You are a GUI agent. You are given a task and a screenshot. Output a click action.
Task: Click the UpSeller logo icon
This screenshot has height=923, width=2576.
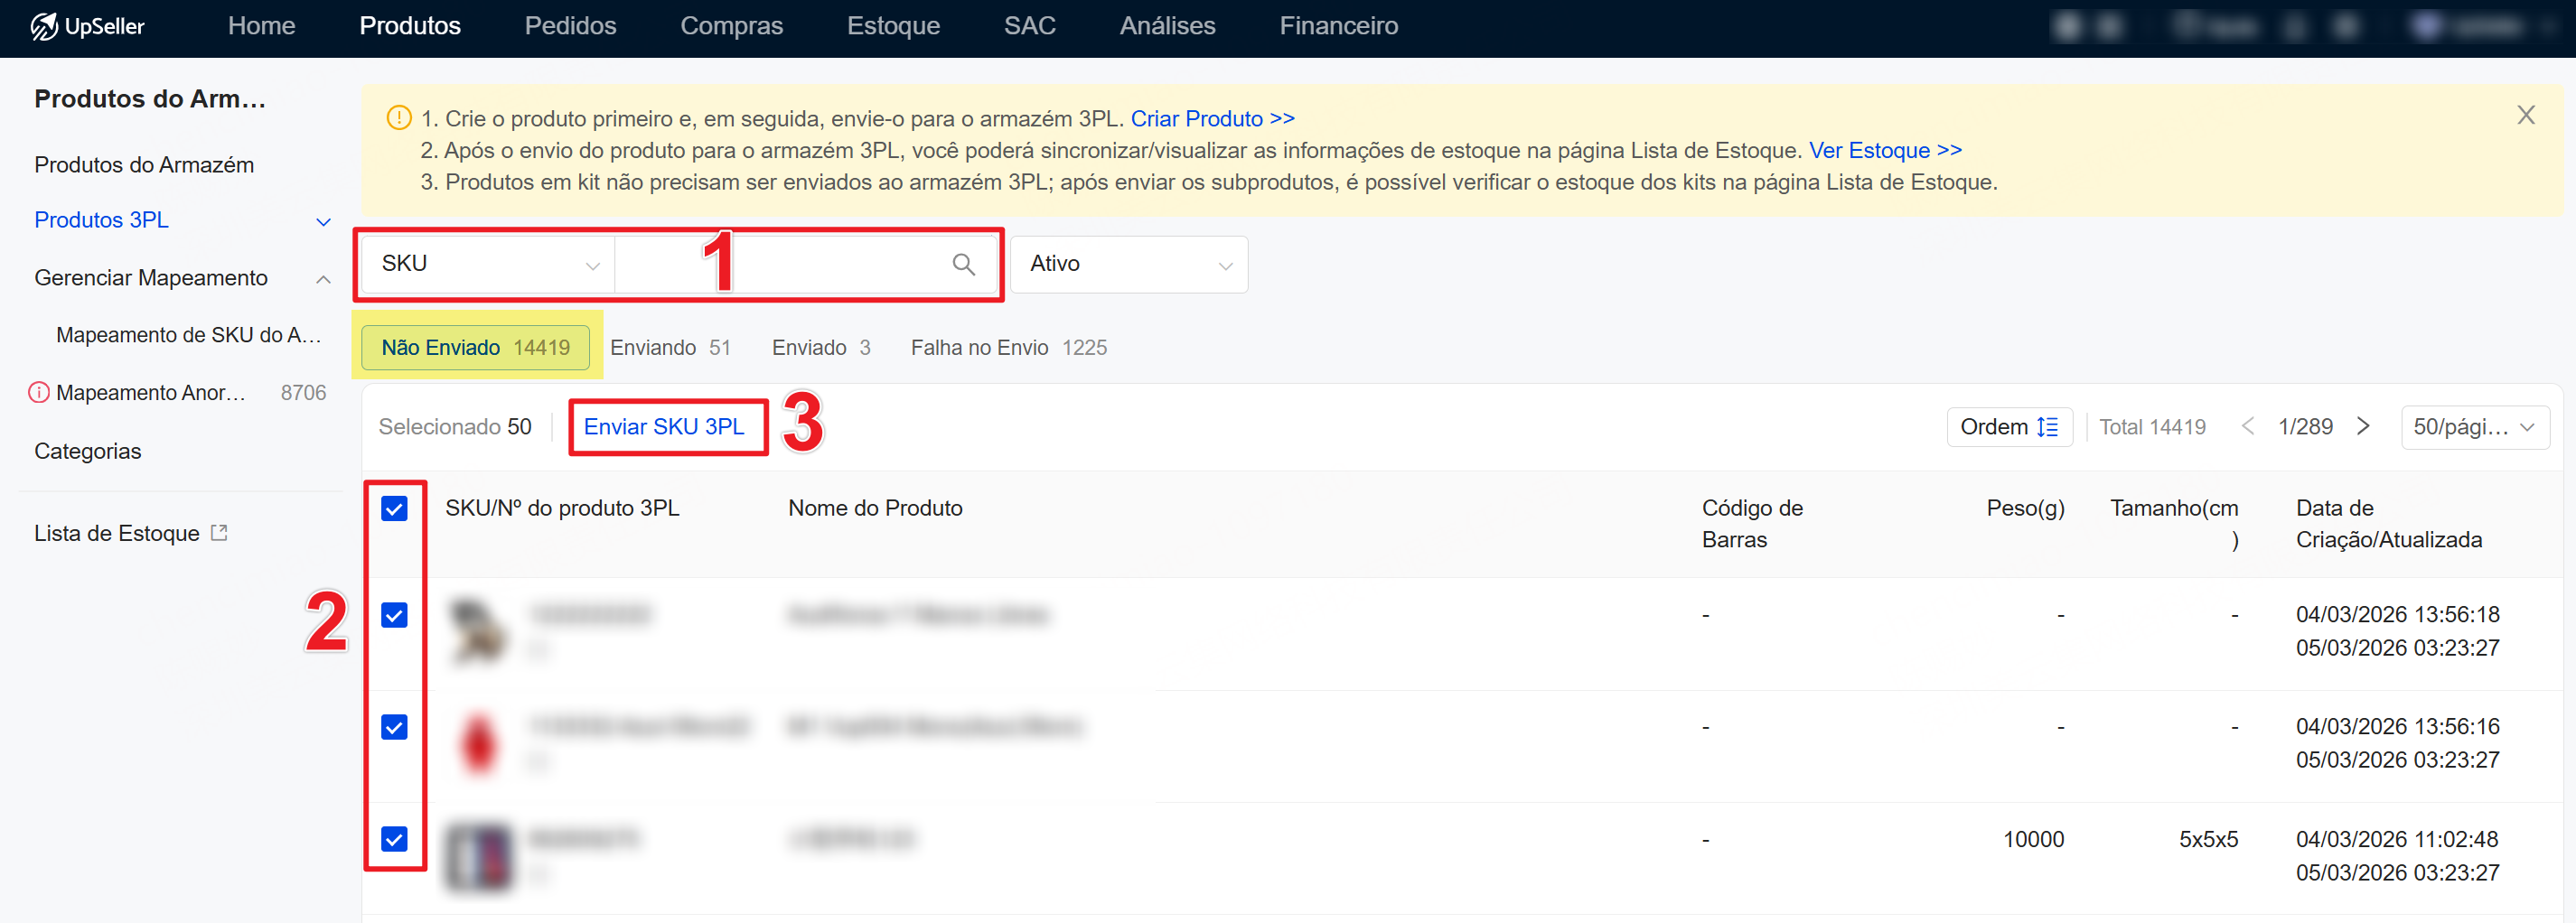(43, 26)
